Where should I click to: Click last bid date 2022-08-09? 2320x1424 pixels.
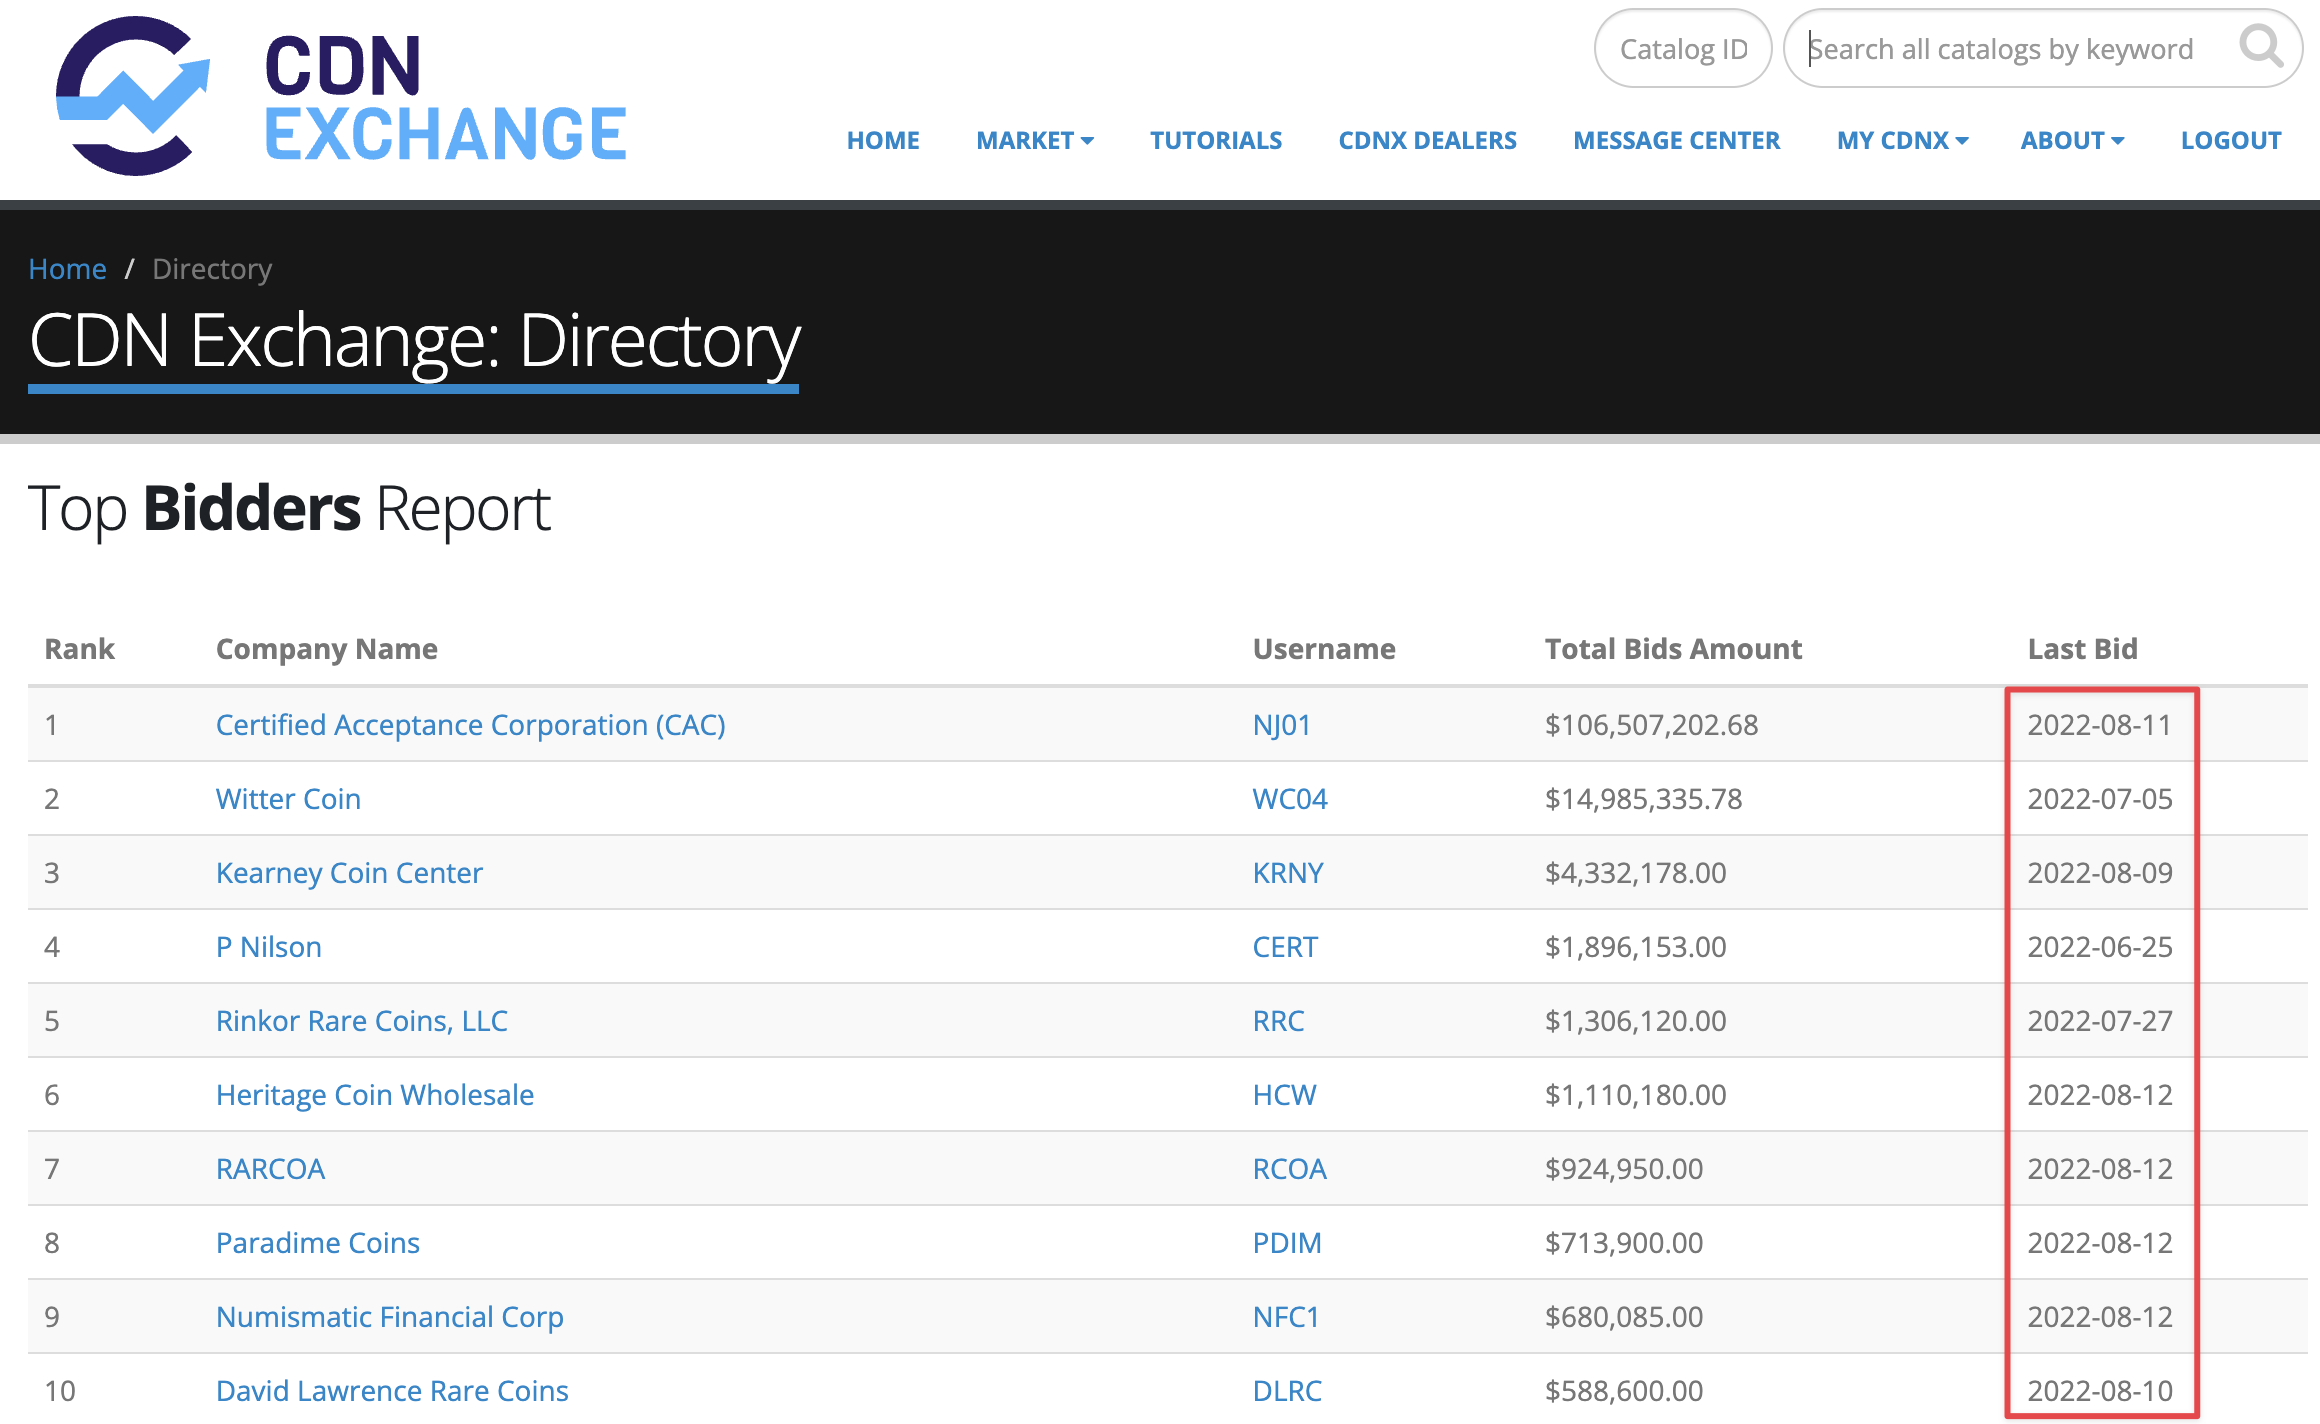(x=2100, y=873)
